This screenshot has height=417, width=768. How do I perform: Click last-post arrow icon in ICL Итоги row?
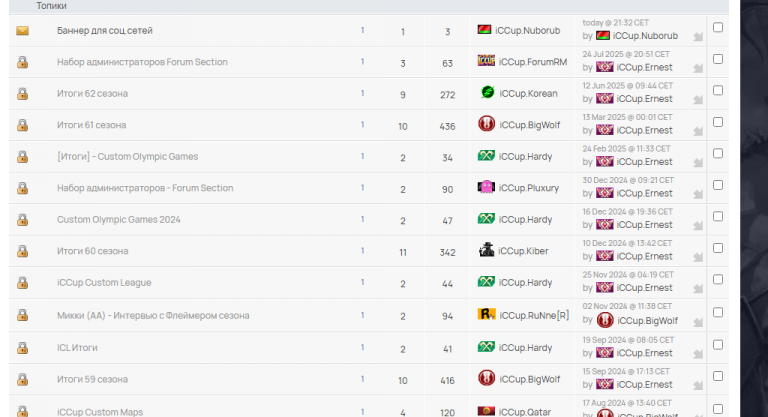pyautogui.click(x=698, y=354)
